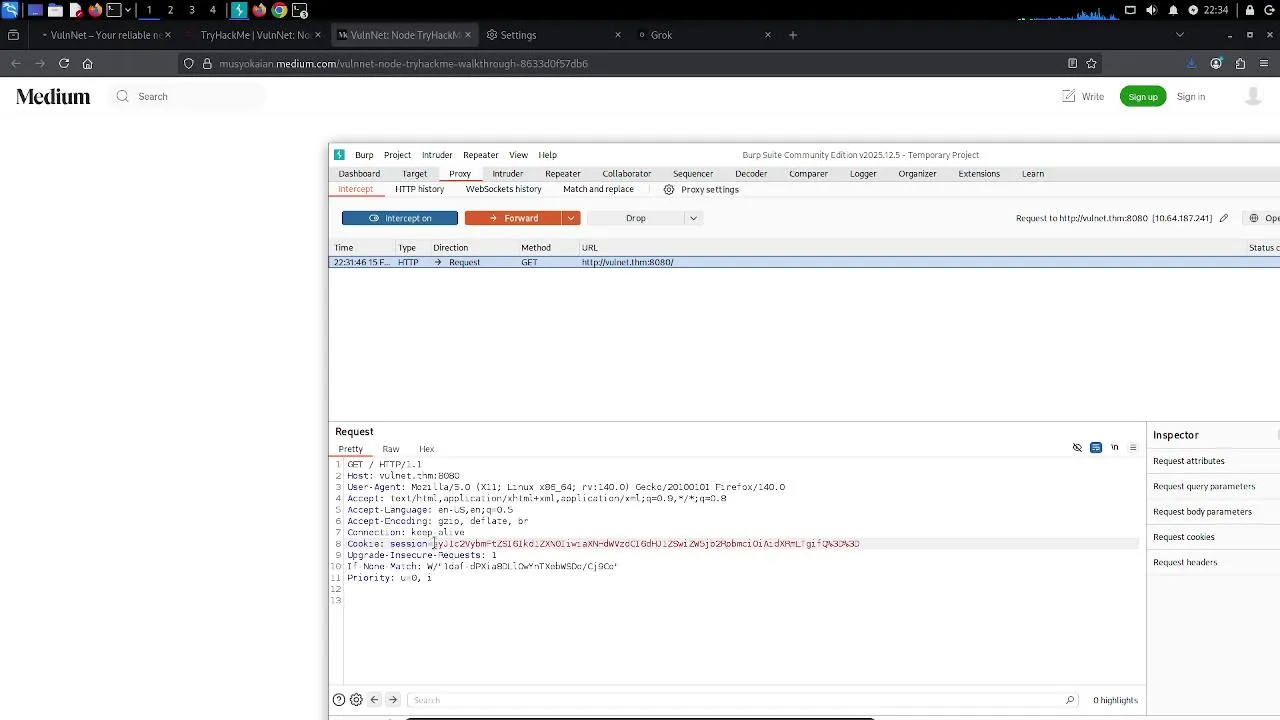The image size is (1280, 720).
Task: Expand the Drop dropdown arrow
Action: (x=693, y=218)
